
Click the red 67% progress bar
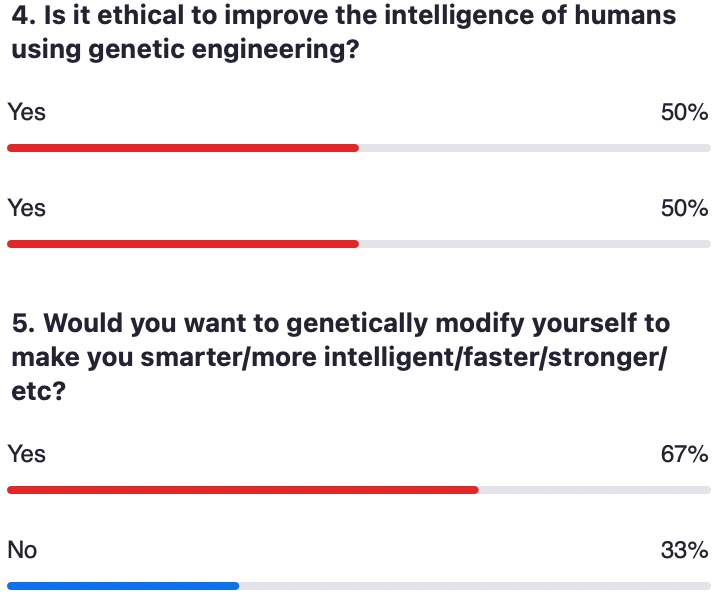tap(242, 490)
